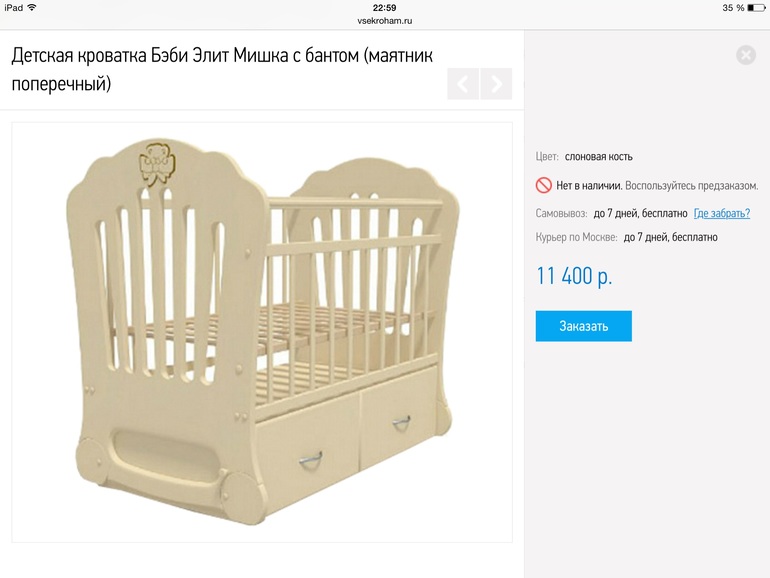770x578 pixels.
Task: Tap the Wi-Fi status icon
Action: tap(32, 7)
